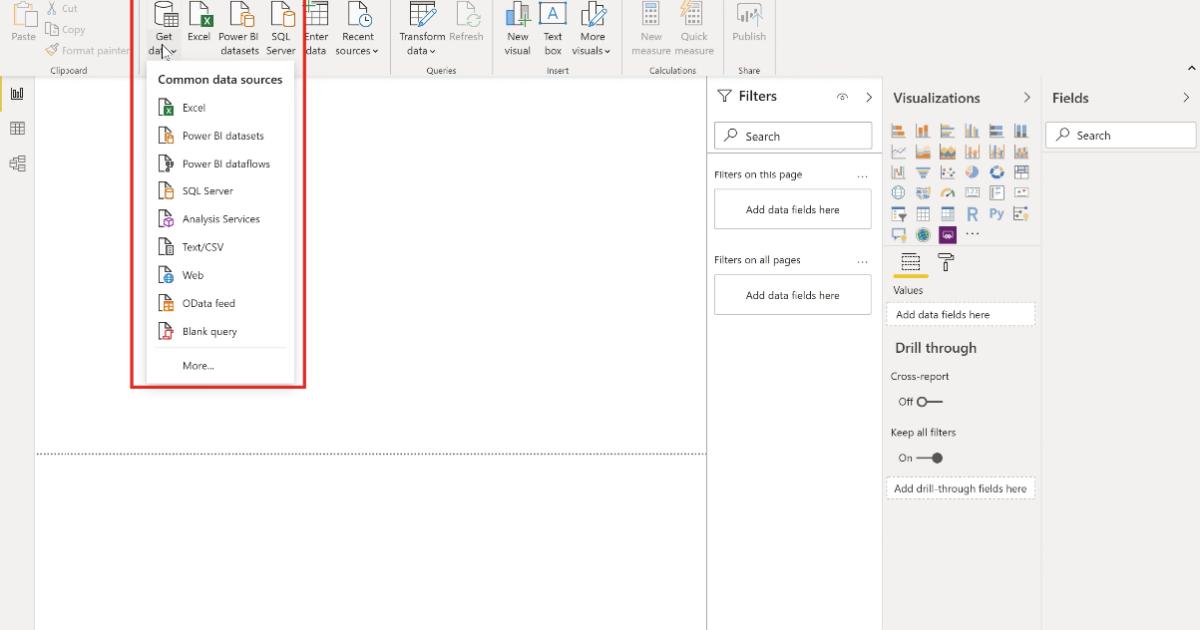Click the Fields pane search box
Viewport: 1200px width, 630px height.
[x=1120, y=134]
